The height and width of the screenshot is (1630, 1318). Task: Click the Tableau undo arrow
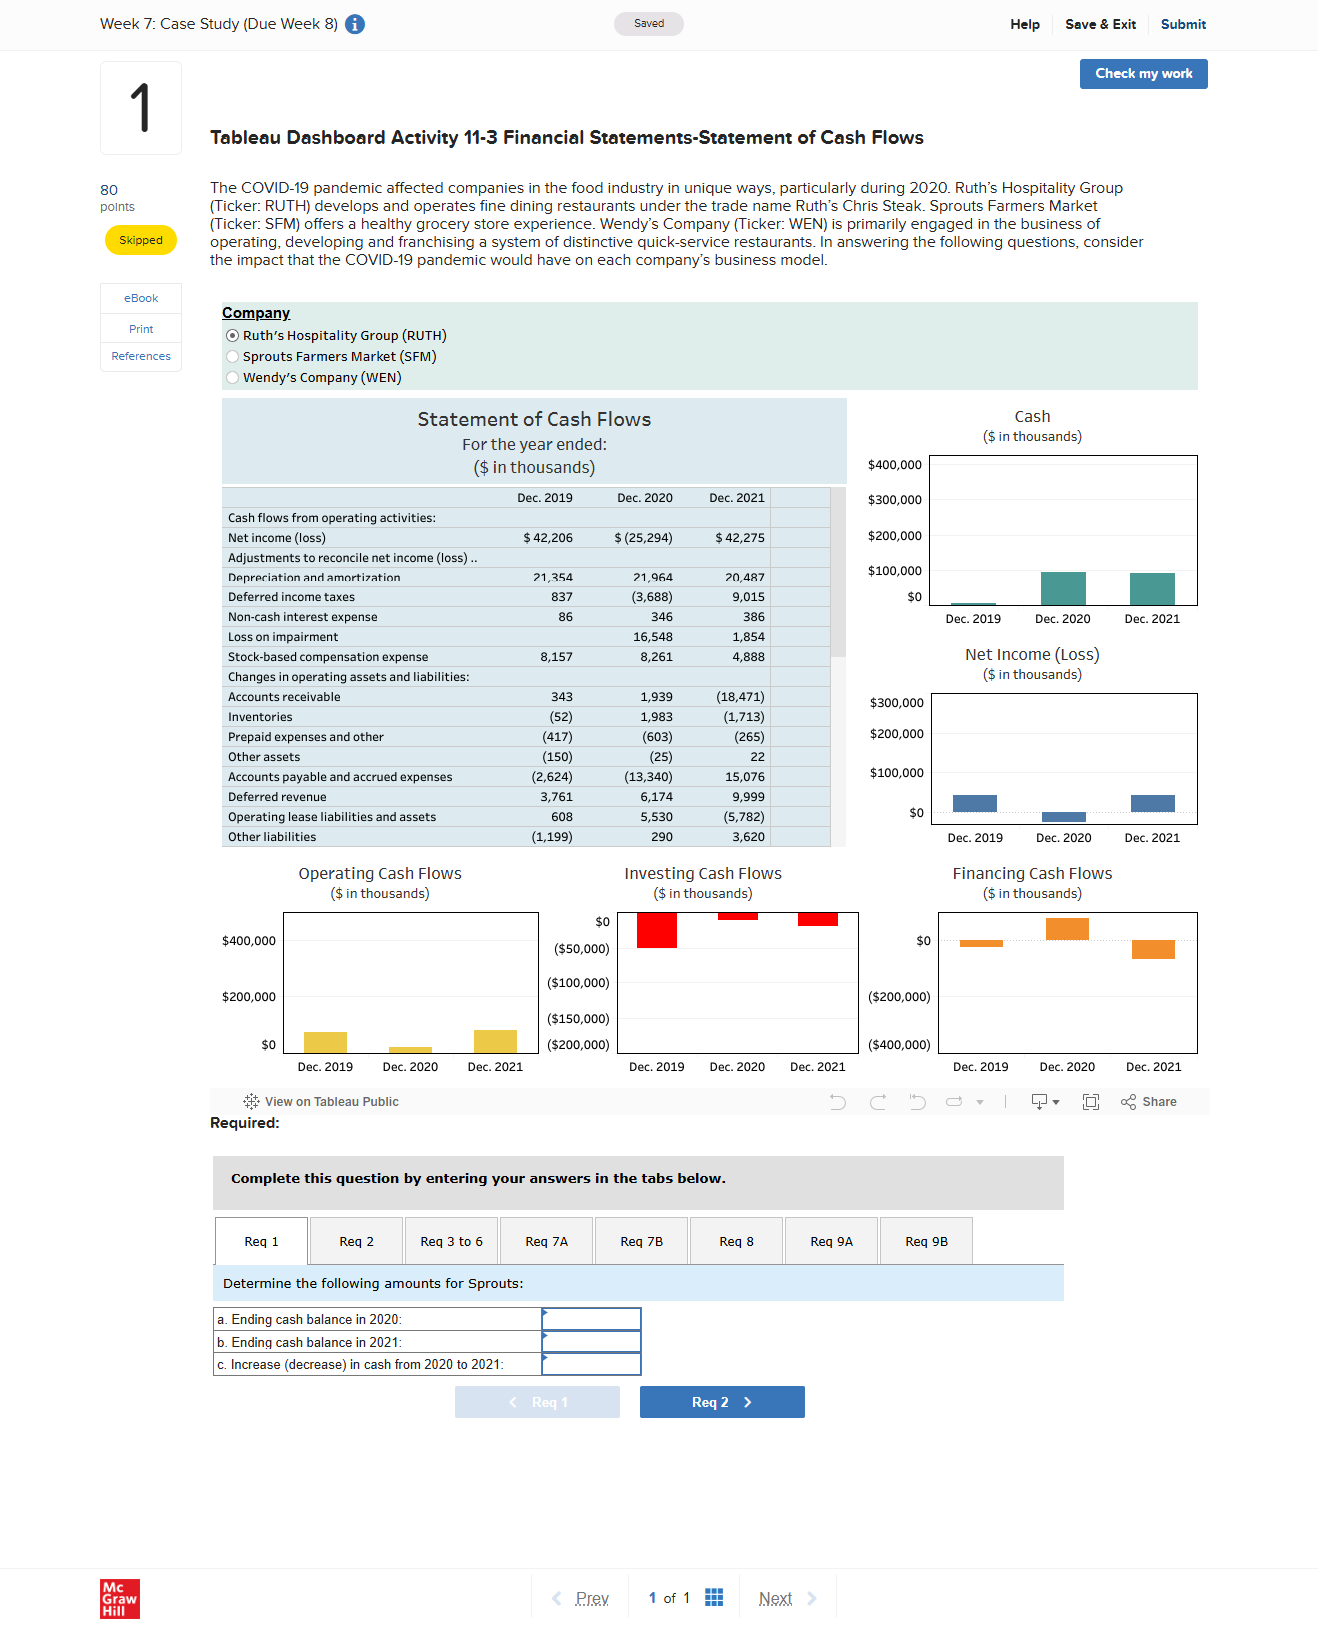click(x=838, y=1102)
